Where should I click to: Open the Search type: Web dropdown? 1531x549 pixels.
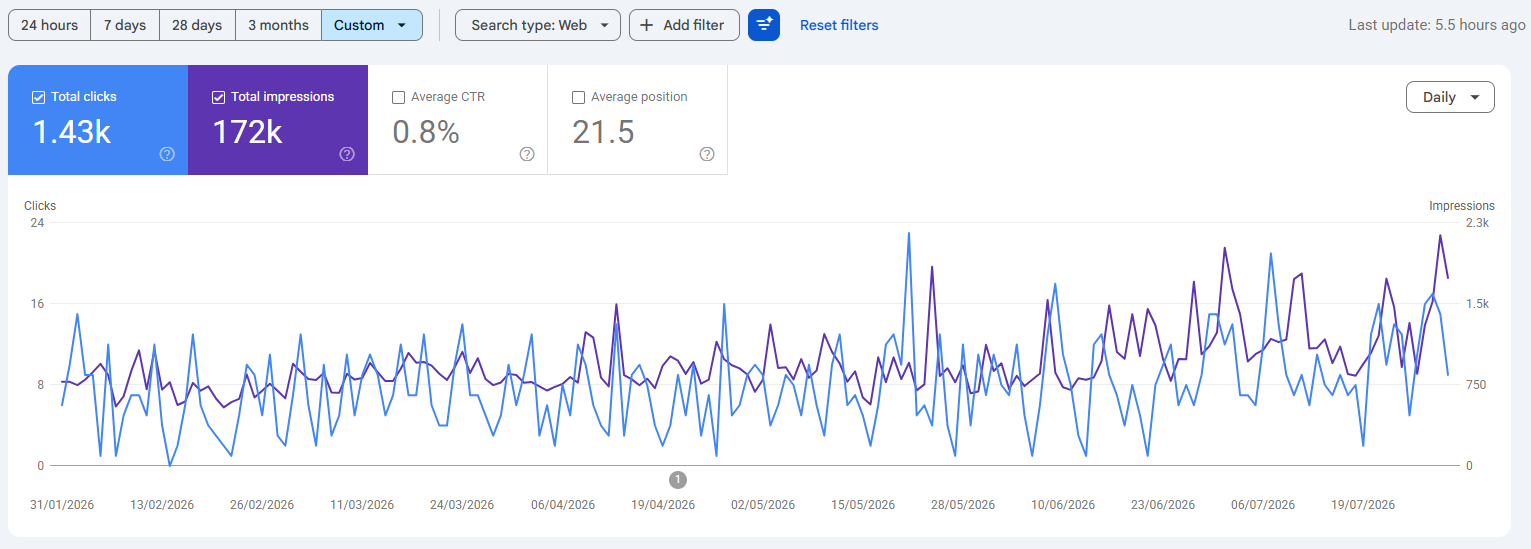(538, 25)
